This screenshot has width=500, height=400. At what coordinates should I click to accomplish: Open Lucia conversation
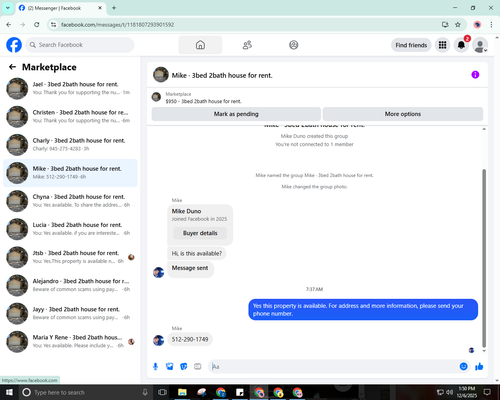[x=70, y=229]
